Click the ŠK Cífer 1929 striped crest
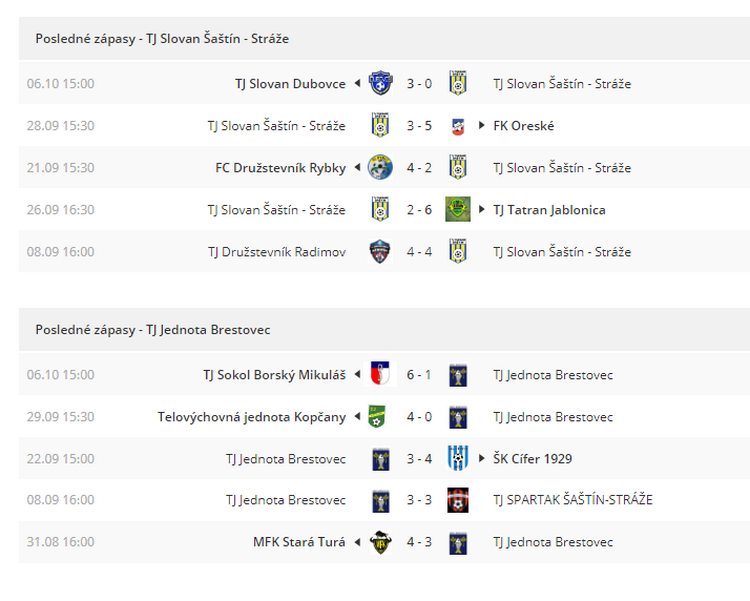The width and height of the screenshot is (750, 601). pyautogui.click(x=458, y=458)
